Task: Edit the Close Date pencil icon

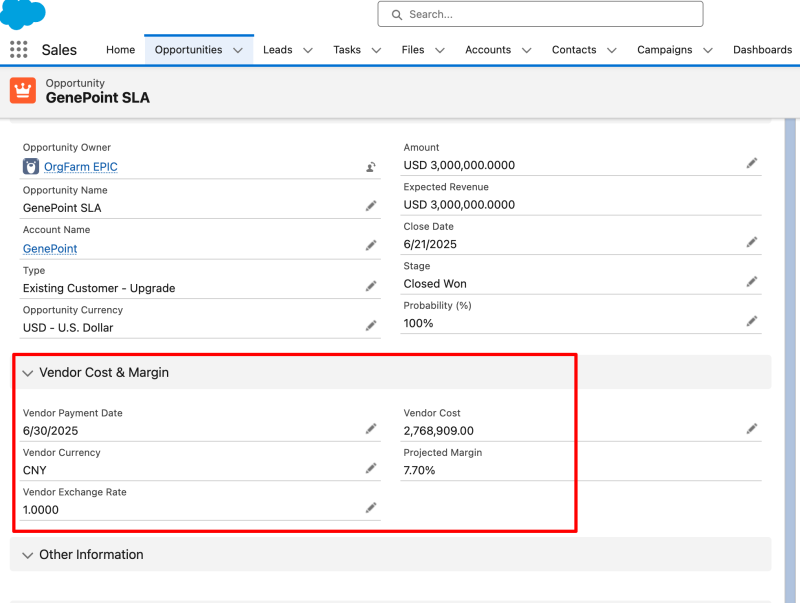Action: (752, 242)
